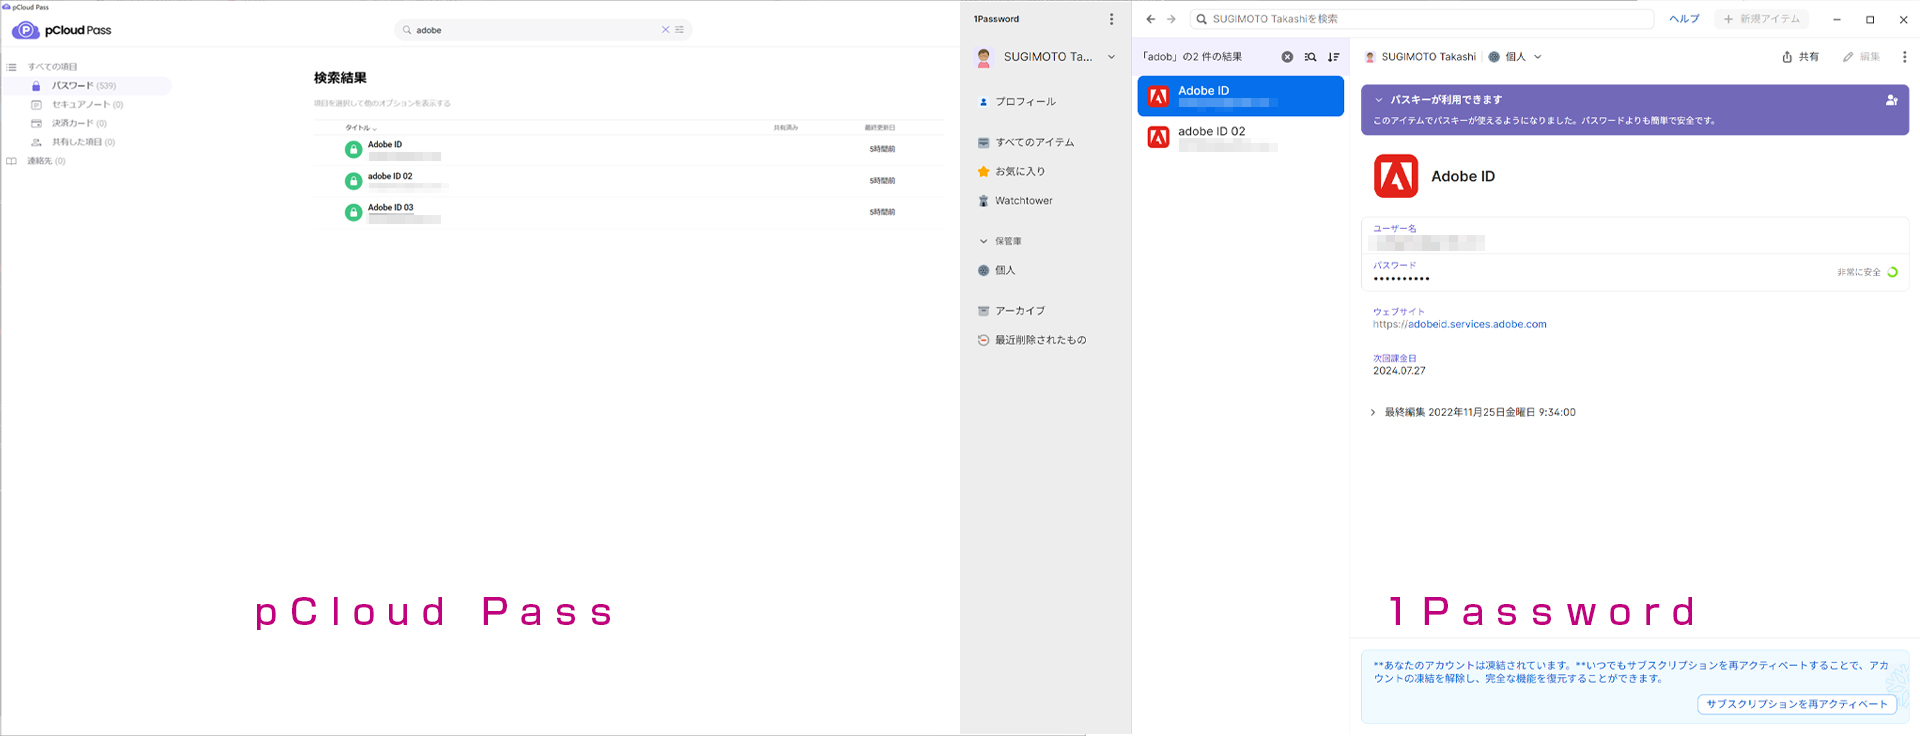Open 1Password sidebar three-dot menu
The height and width of the screenshot is (736, 1920).
(x=1111, y=19)
